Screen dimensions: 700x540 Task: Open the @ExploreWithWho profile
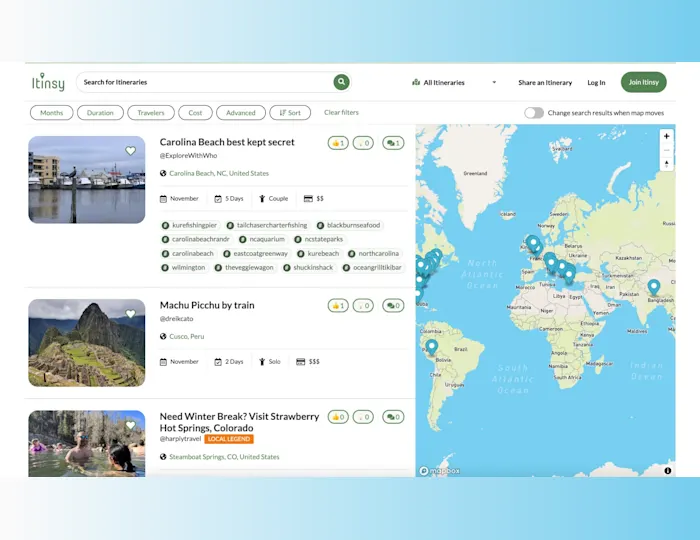[x=188, y=156]
